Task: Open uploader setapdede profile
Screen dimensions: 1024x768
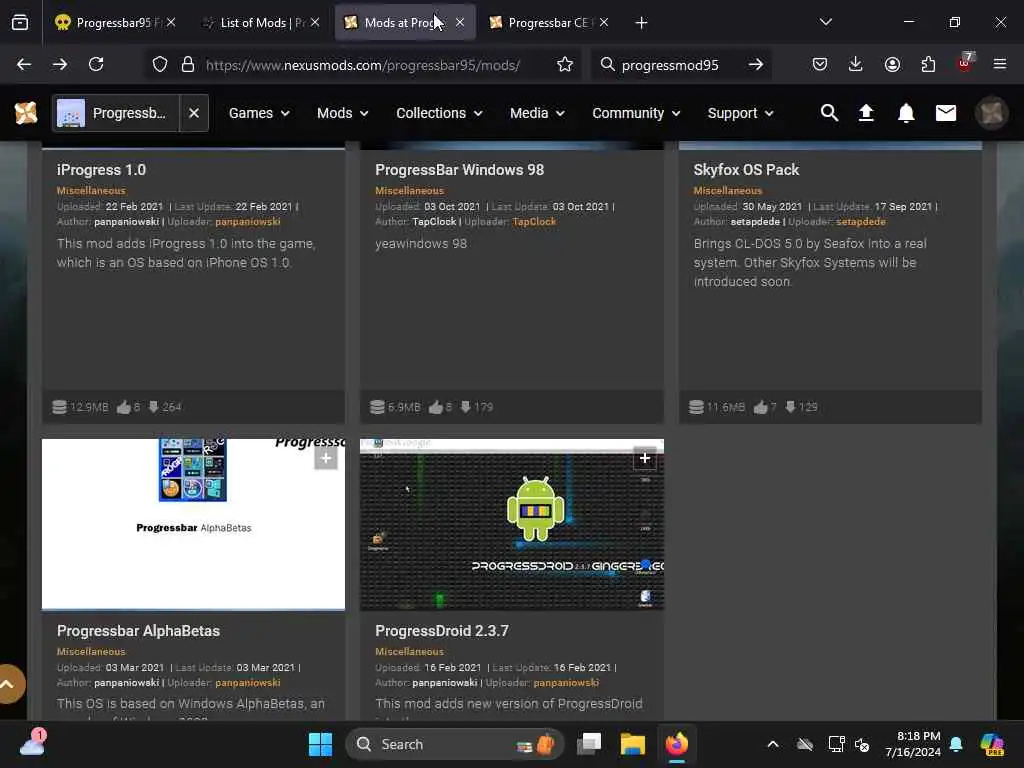Action: pos(861,222)
